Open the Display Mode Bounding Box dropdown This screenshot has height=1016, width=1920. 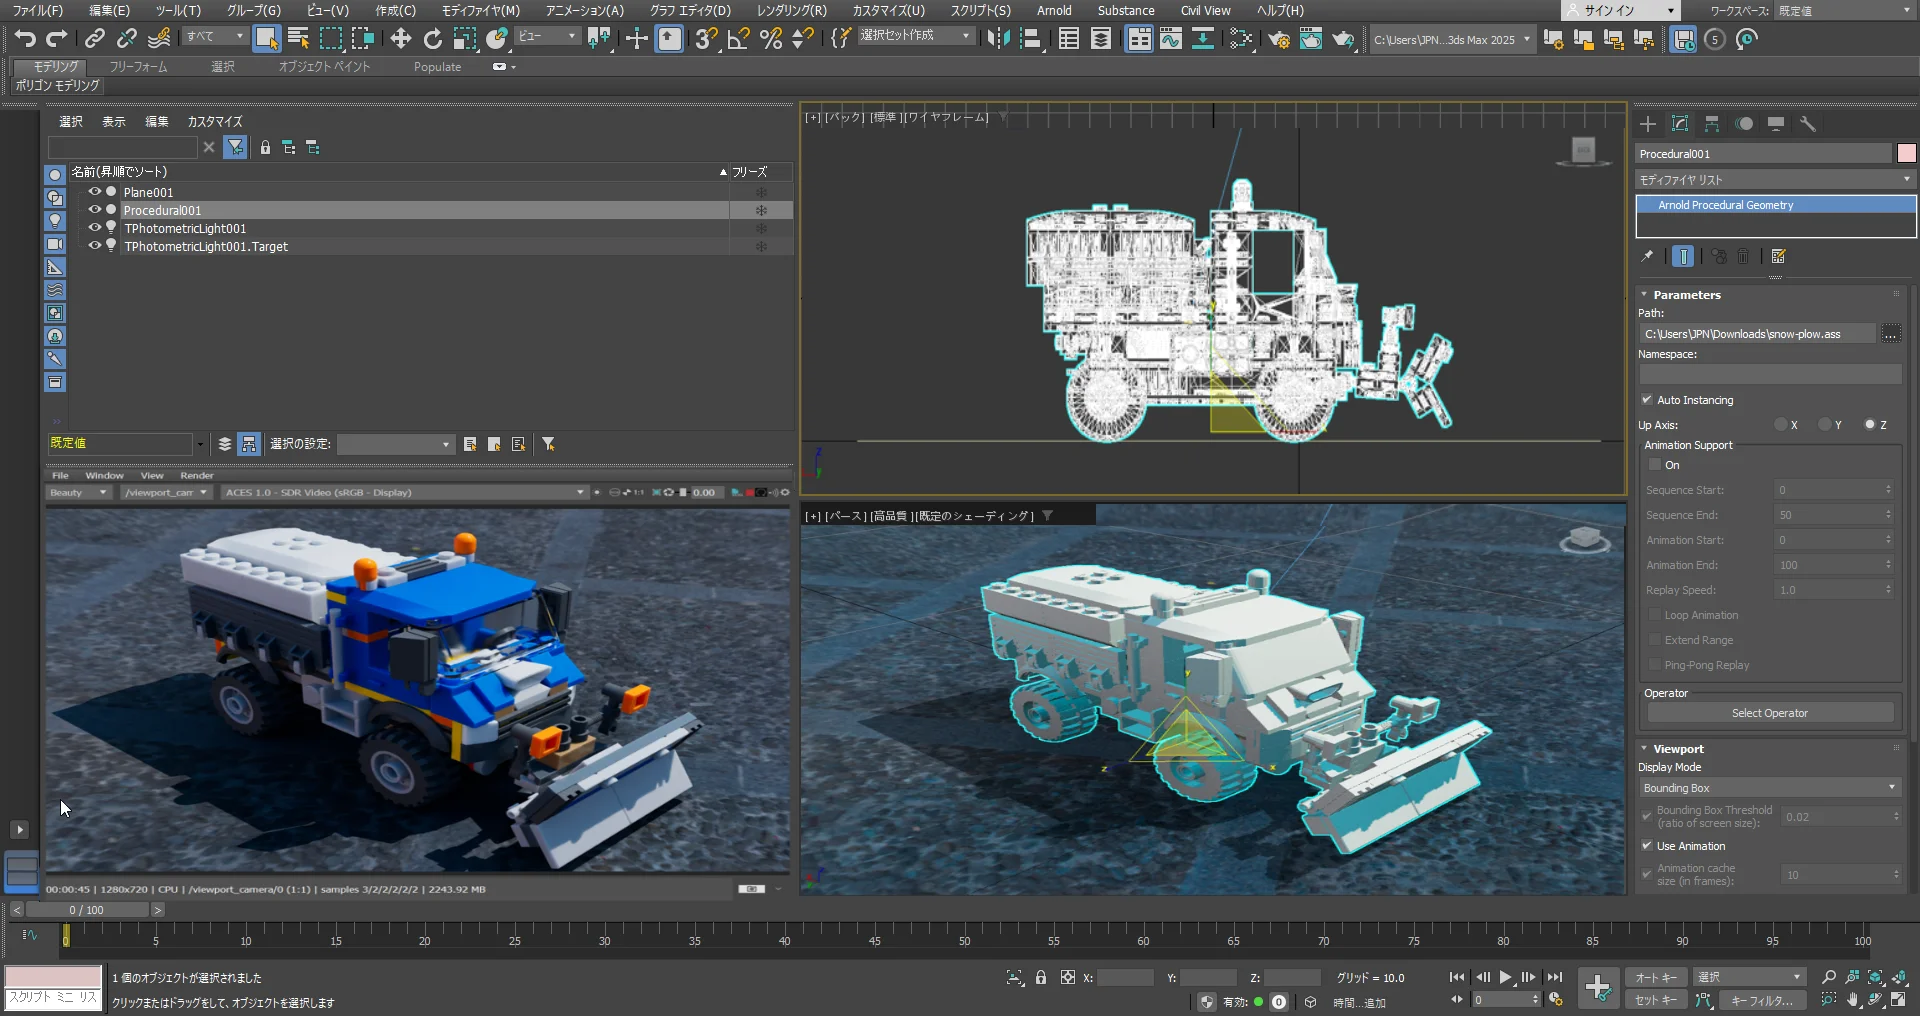1769,788
